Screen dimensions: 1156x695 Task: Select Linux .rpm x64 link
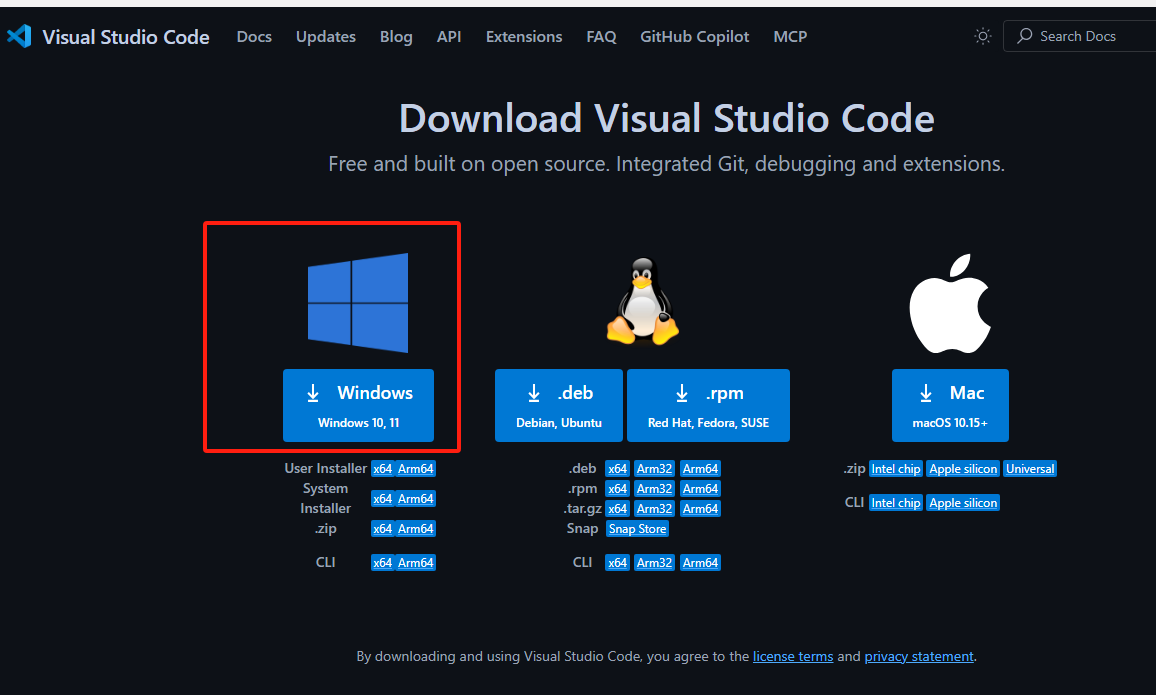[x=617, y=489]
